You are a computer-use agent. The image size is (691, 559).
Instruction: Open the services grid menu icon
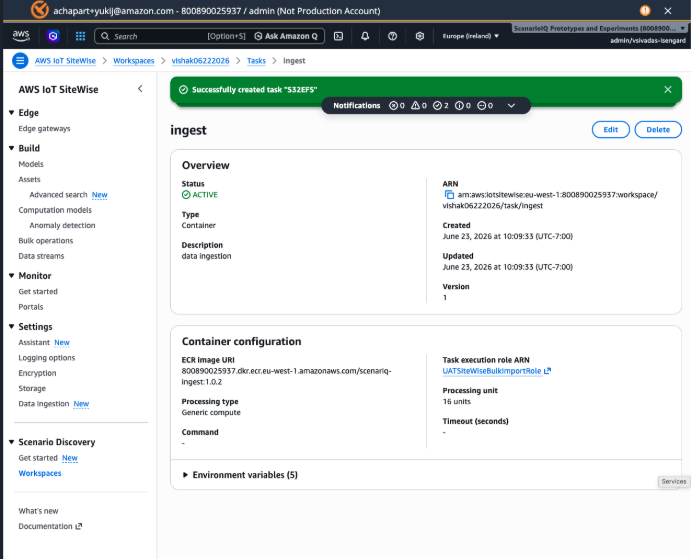[80, 36]
